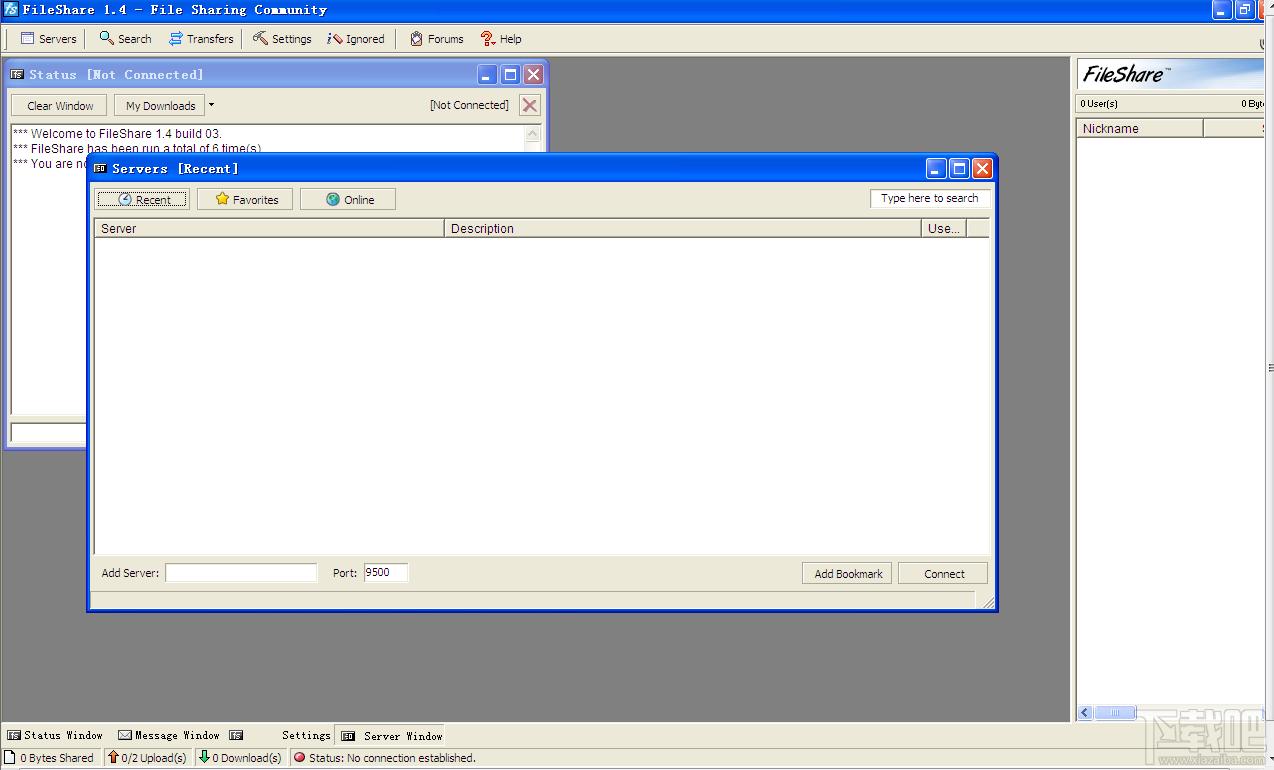
Task: Click the Status window scrollbar up arrow
Action: pyautogui.click(x=532, y=133)
